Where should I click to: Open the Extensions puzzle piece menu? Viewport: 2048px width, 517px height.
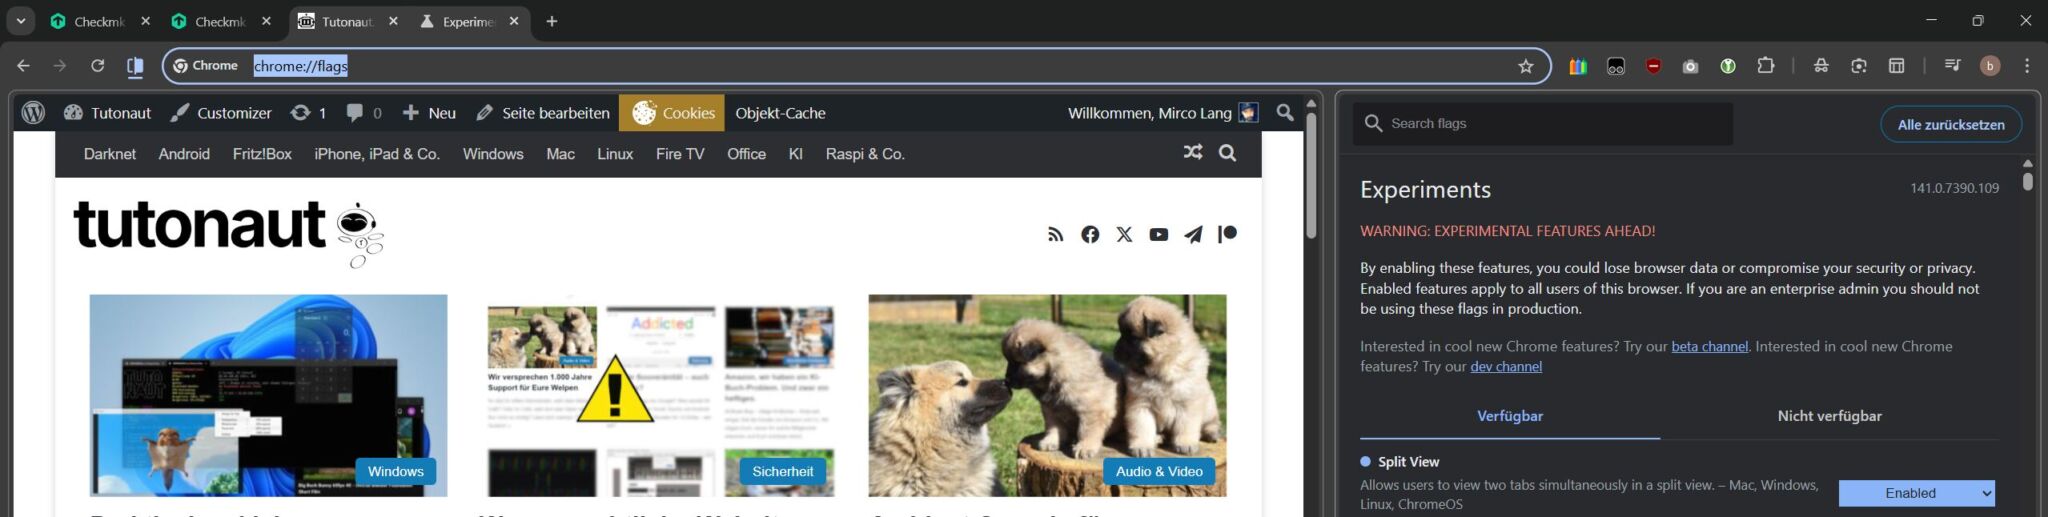click(x=1766, y=66)
